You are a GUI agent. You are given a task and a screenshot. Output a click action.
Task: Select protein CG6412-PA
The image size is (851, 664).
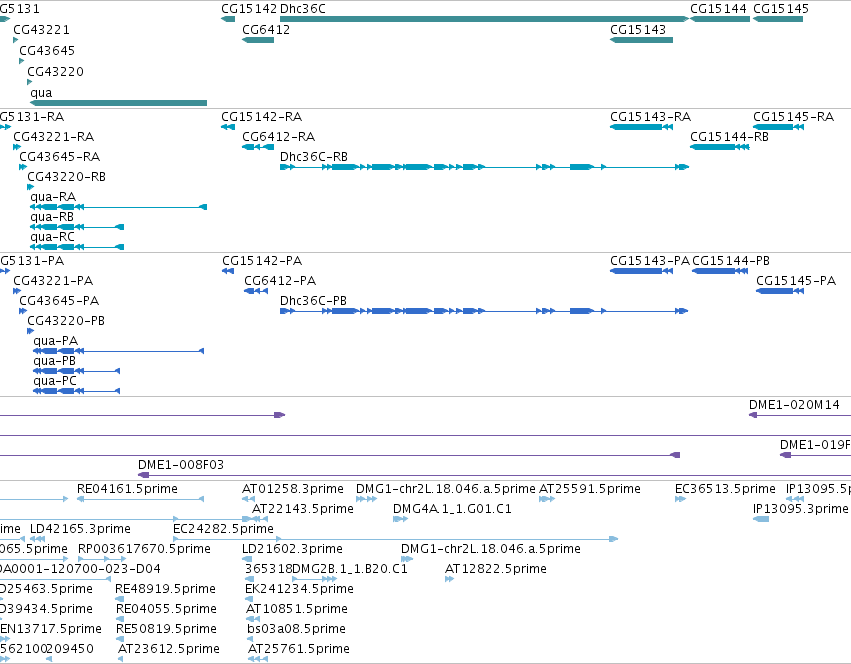[x=280, y=281]
